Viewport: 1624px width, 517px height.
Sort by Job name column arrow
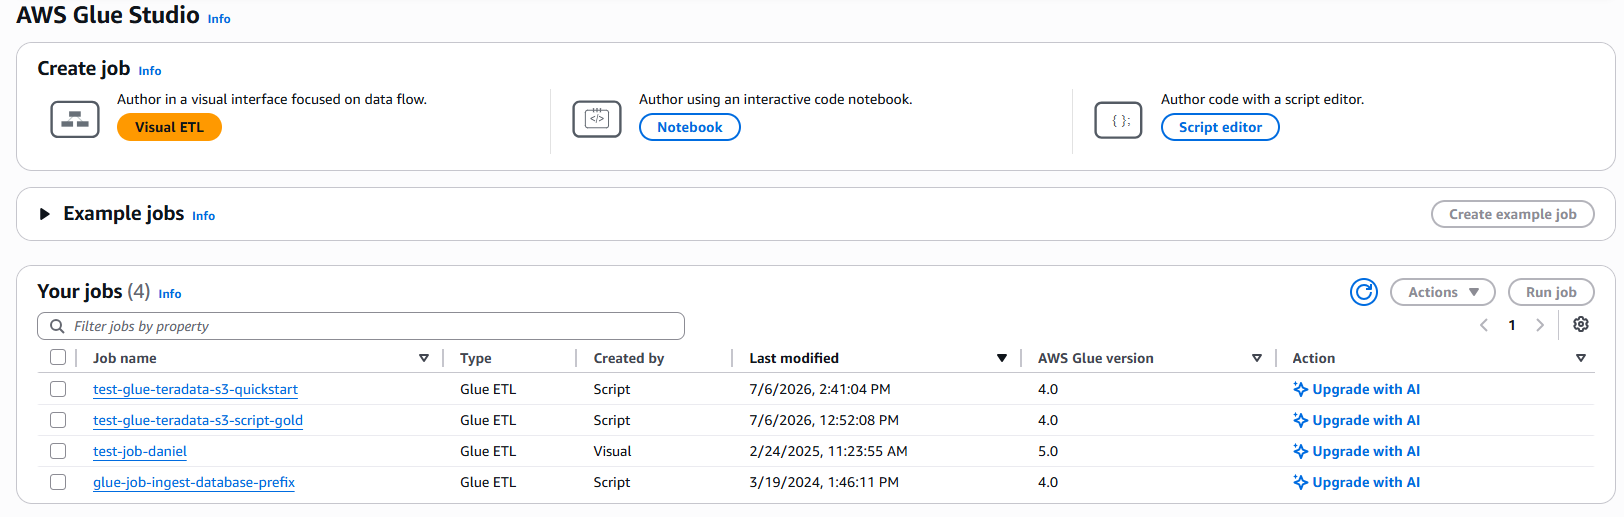point(424,358)
